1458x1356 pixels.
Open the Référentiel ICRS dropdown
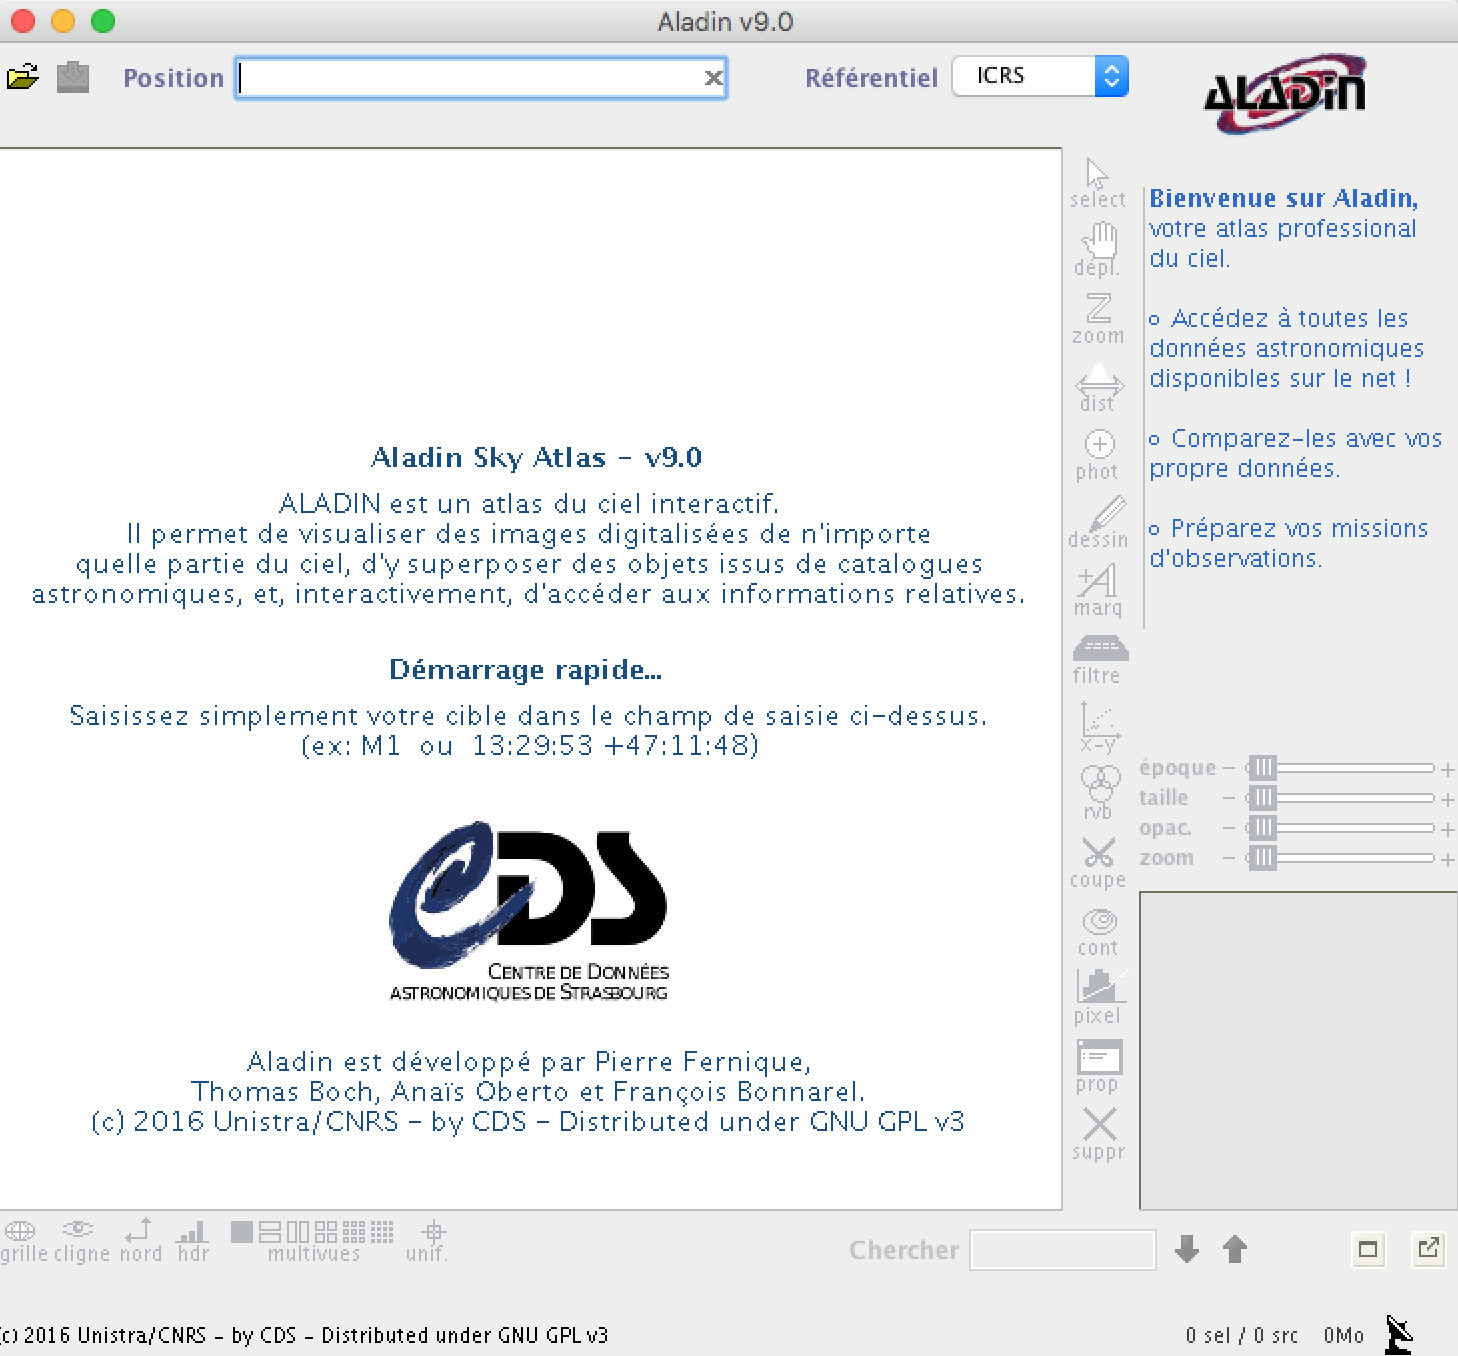pos(1040,76)
